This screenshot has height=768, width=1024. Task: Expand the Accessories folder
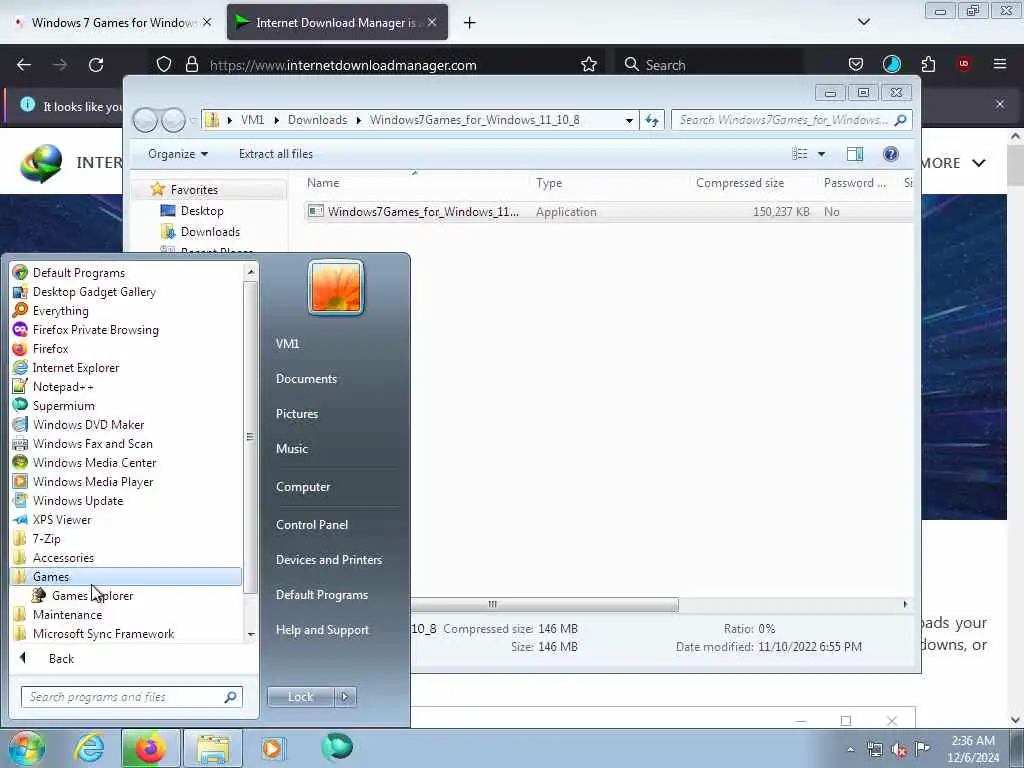point(63,558)
